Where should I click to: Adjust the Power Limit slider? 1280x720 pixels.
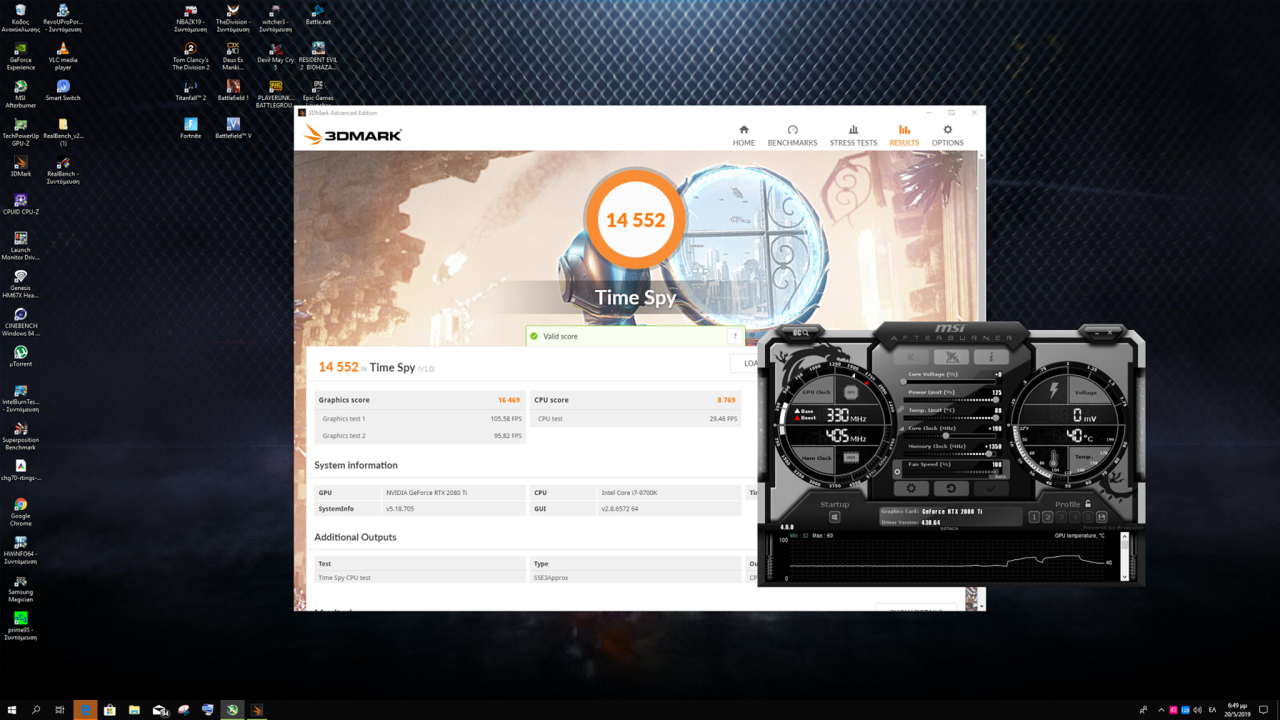click(950, 400)
